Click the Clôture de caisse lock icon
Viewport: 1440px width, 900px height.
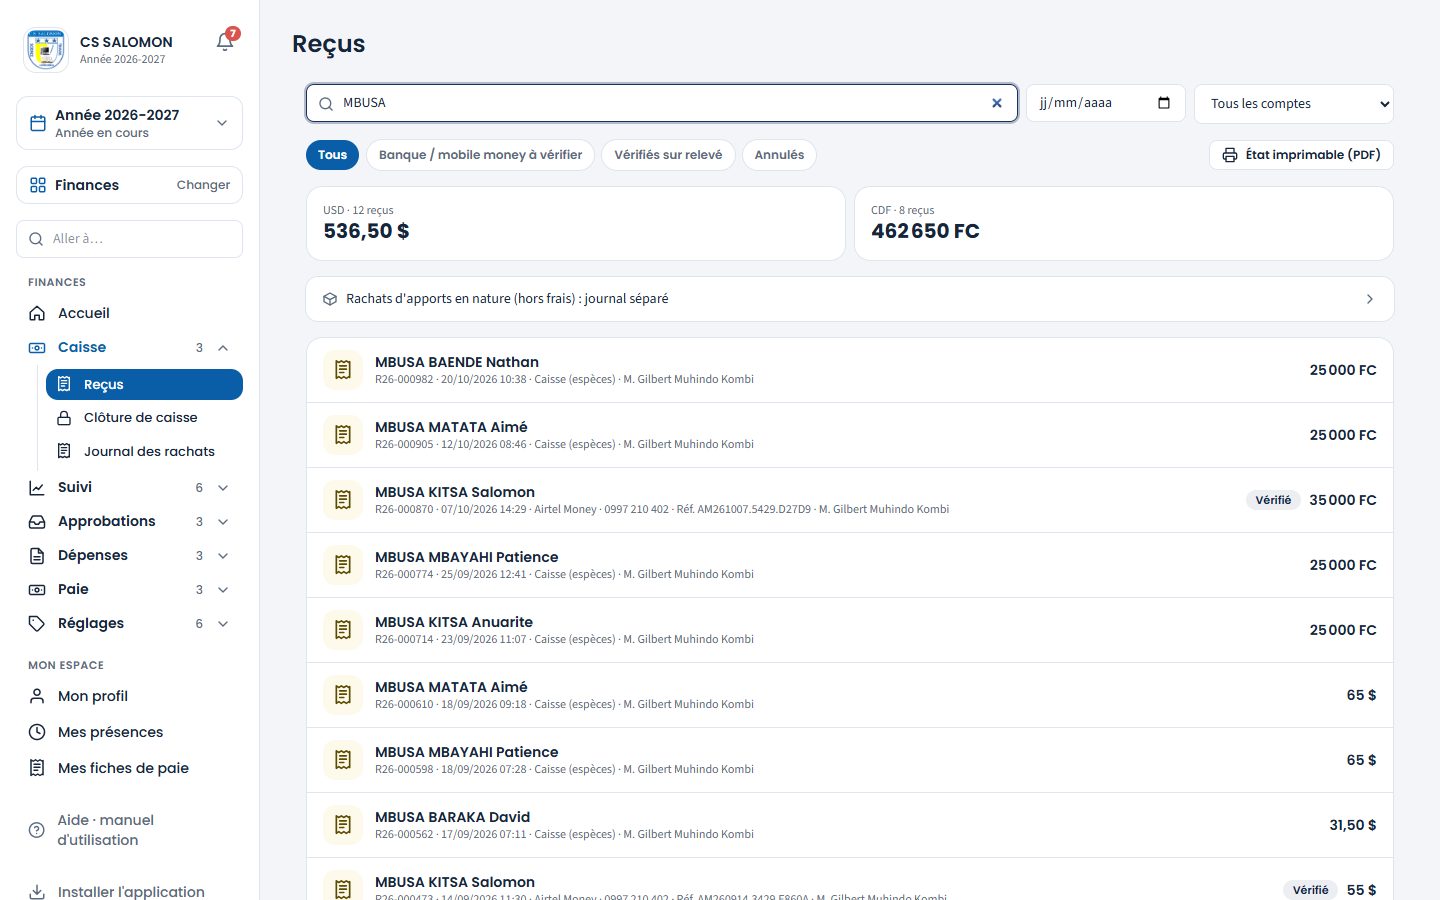tap(64, 418)
